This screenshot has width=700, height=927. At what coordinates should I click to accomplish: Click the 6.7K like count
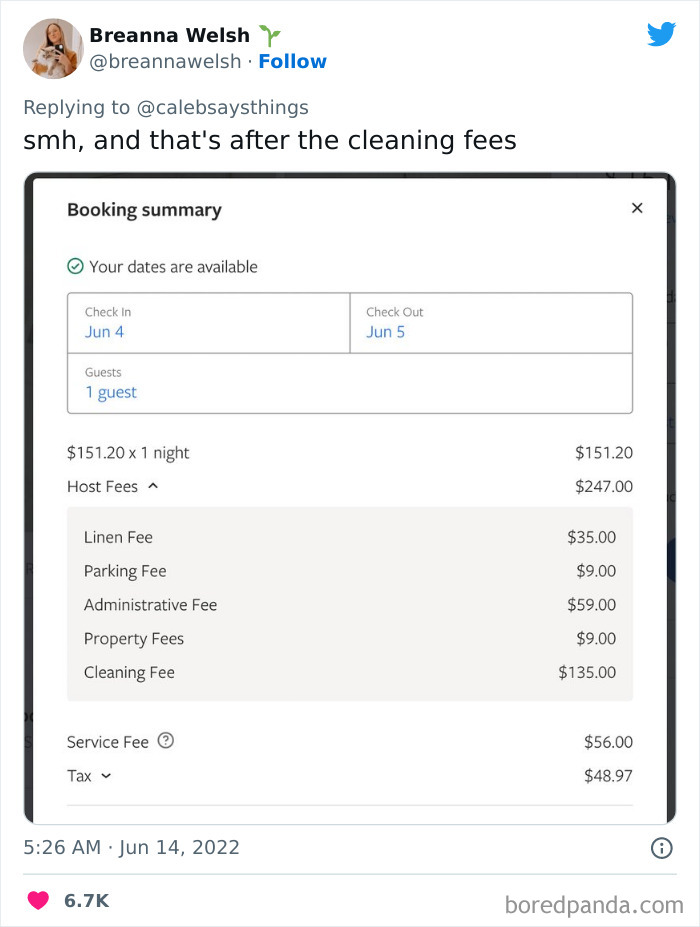point(85,899)
